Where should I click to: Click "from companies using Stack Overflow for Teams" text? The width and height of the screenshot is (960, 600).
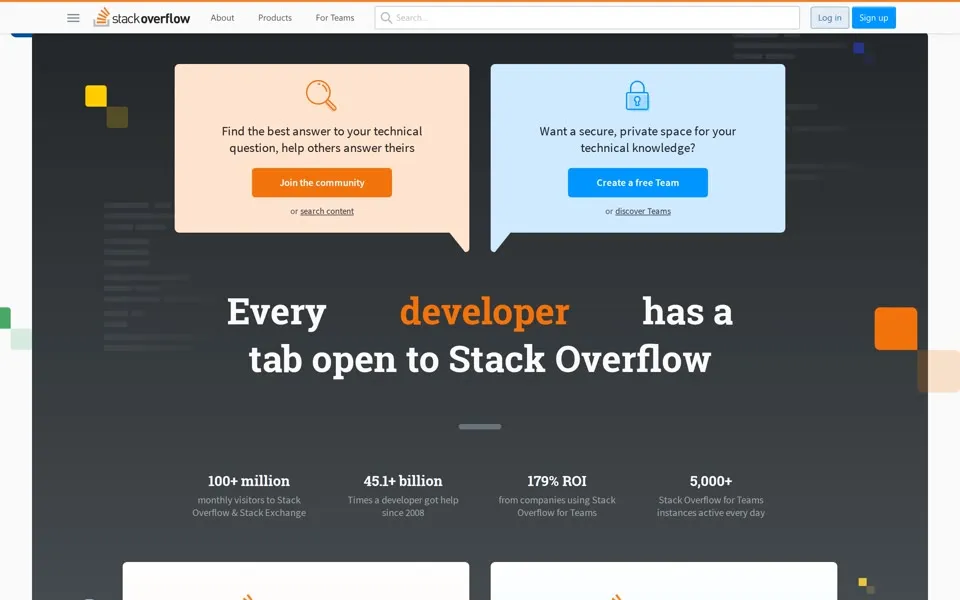557,506
